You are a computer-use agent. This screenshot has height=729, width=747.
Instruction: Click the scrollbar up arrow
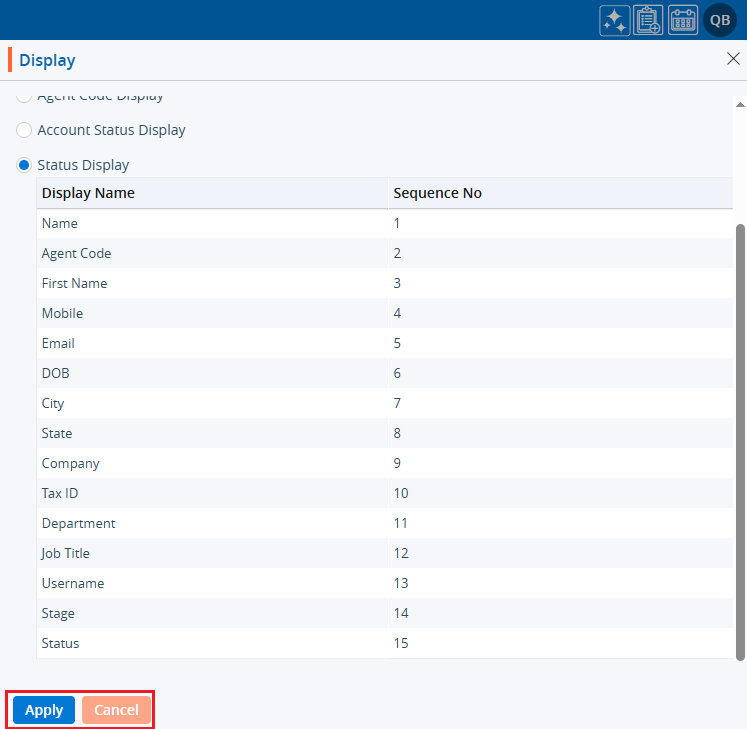(740, 104)
